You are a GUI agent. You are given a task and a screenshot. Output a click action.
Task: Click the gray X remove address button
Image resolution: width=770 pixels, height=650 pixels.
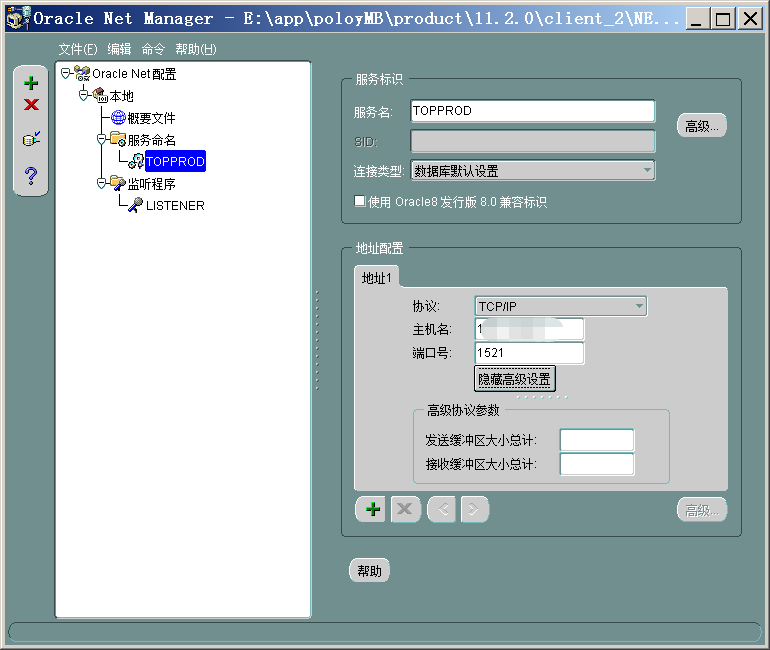coord(405,509)
